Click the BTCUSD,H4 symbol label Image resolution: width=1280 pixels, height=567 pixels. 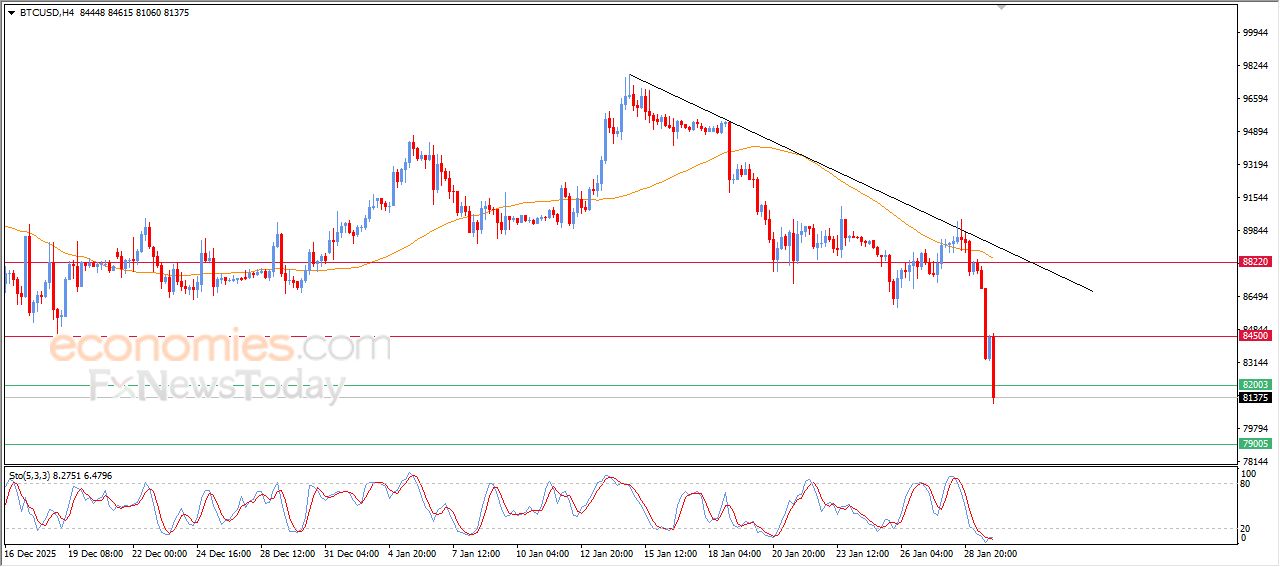point(47,13)
